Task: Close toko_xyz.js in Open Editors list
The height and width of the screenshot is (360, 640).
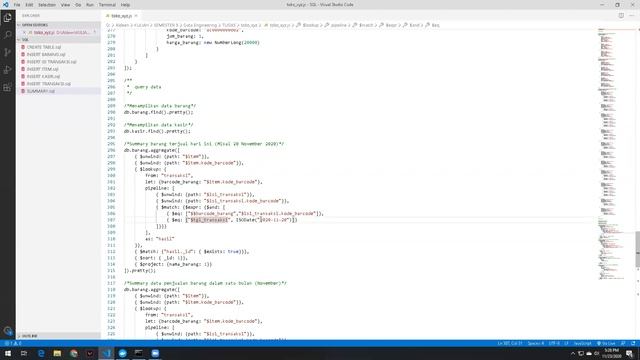Action: pyautogui.click(x=24, y=32)
